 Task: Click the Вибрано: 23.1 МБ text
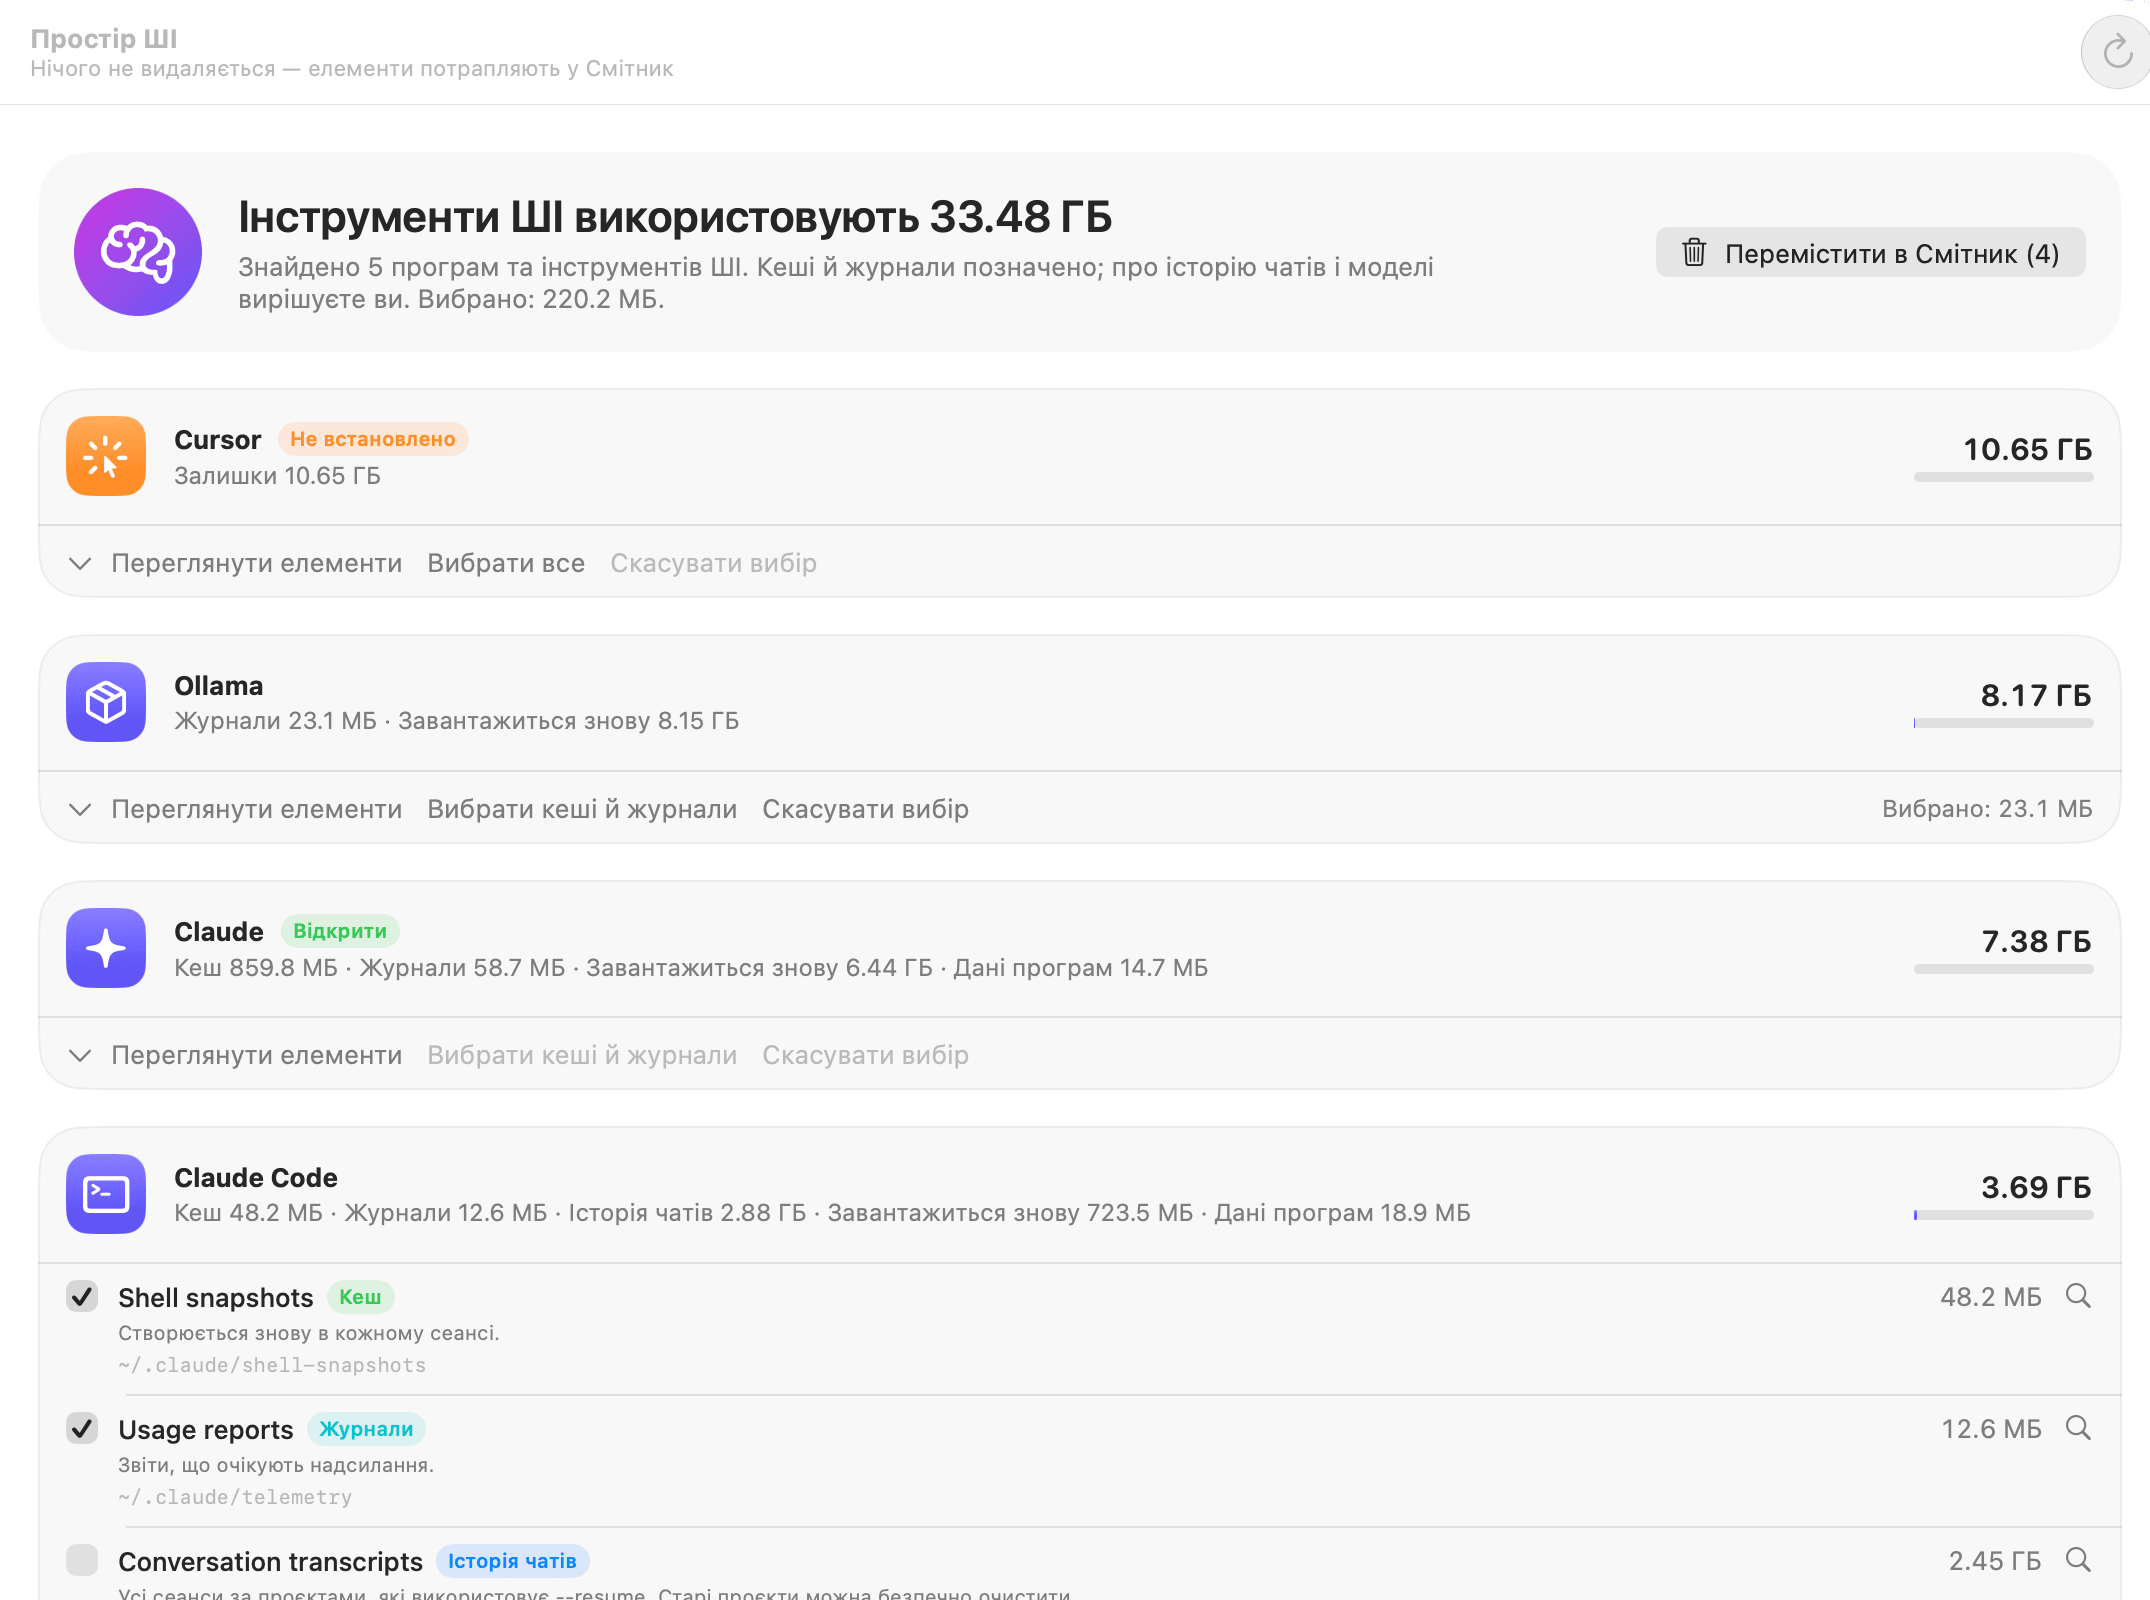pos(1987,809)
